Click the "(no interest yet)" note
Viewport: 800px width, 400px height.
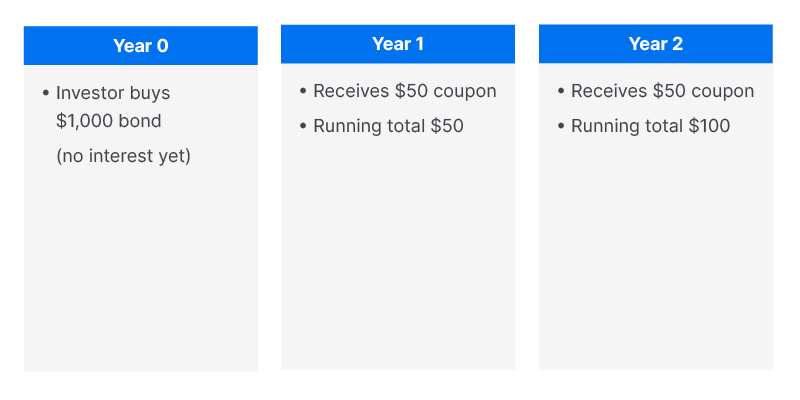click(123, 156)
